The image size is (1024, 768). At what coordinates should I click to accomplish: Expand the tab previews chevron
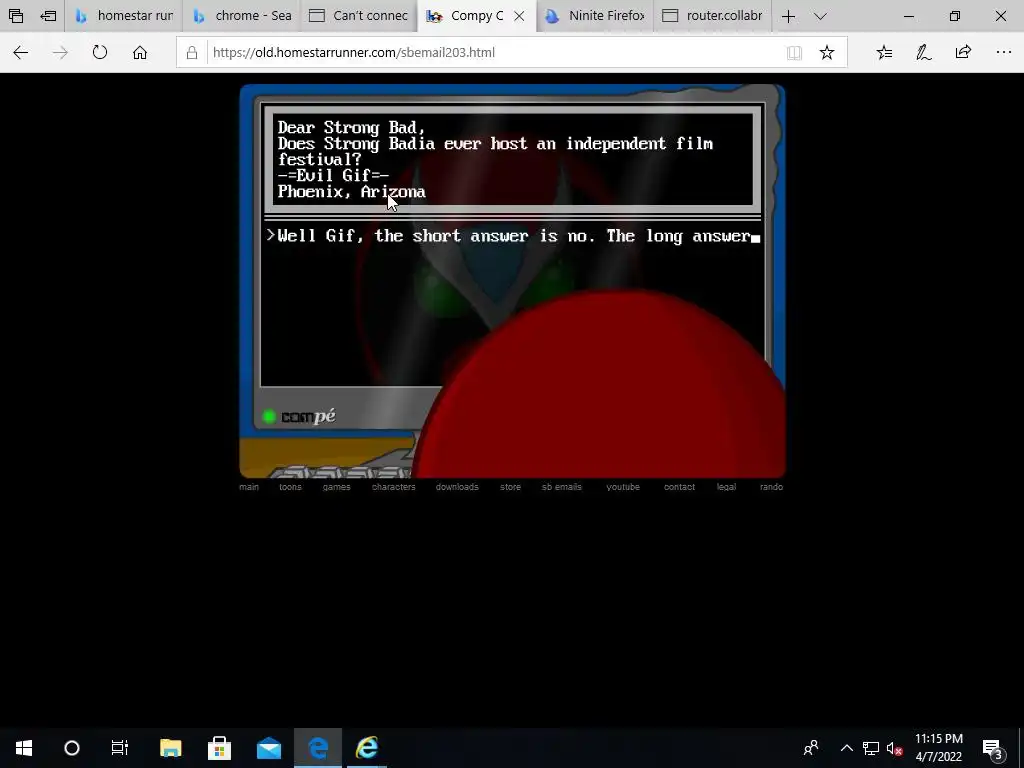(x=820, y=16)
